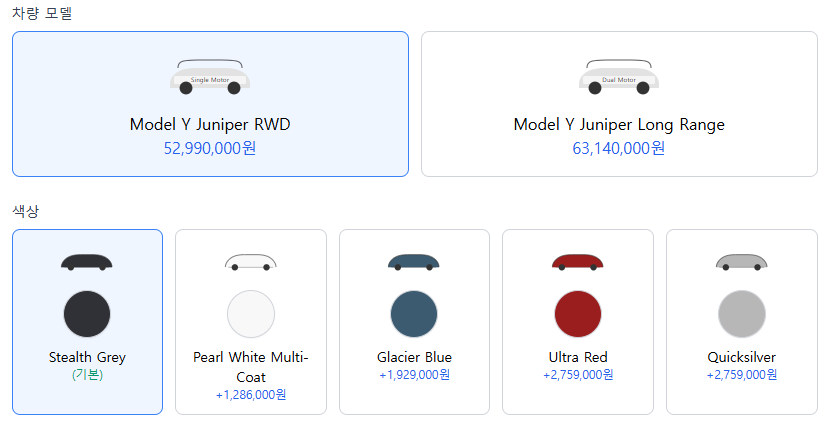This screenshot has height=424, width=831.
Task: Click the Model Y Juniper Long Range title
Action: [619, 125]
